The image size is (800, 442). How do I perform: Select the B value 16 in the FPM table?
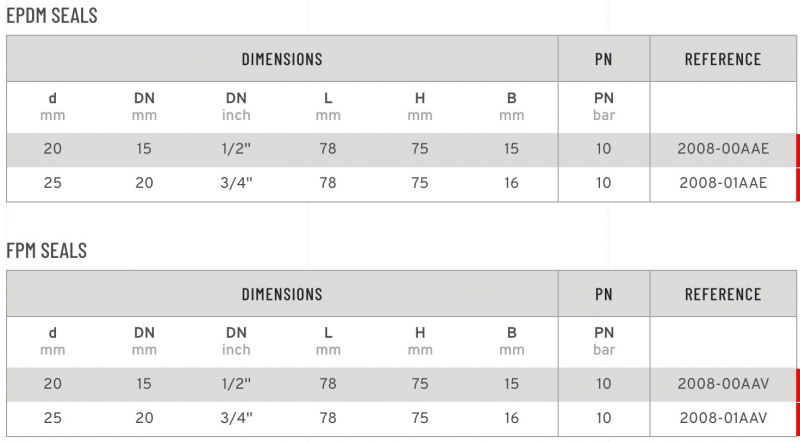[x=512, y=418]
